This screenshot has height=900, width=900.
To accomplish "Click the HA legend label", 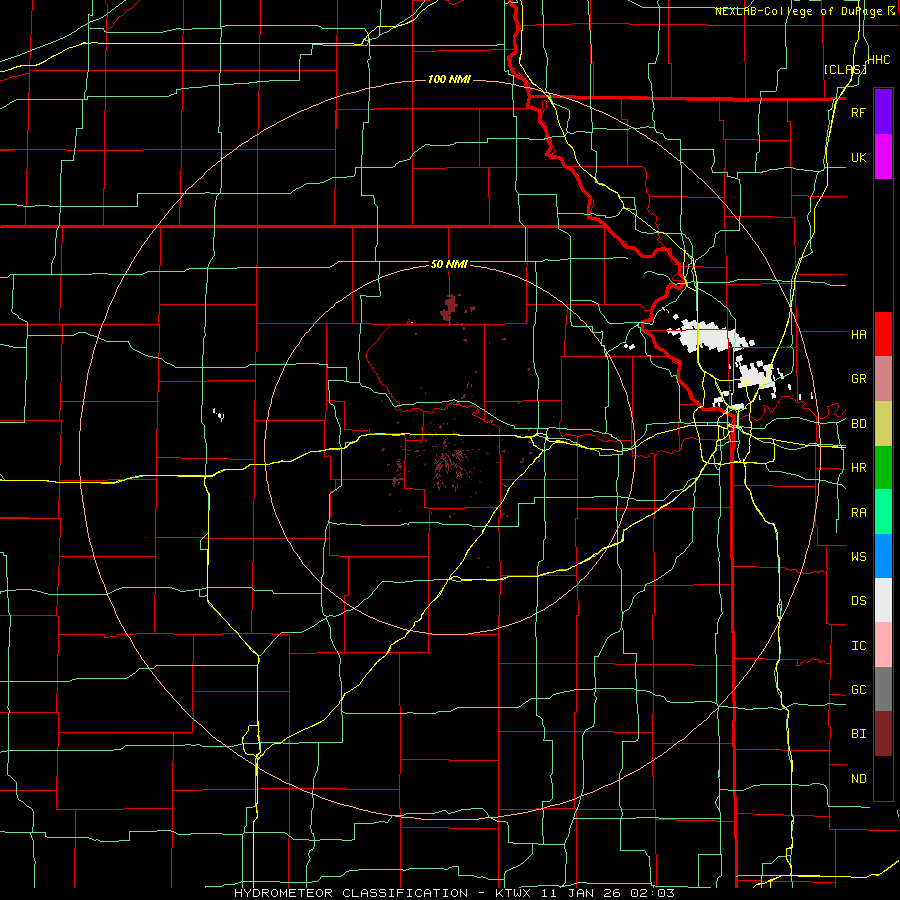I will point(858,334).
